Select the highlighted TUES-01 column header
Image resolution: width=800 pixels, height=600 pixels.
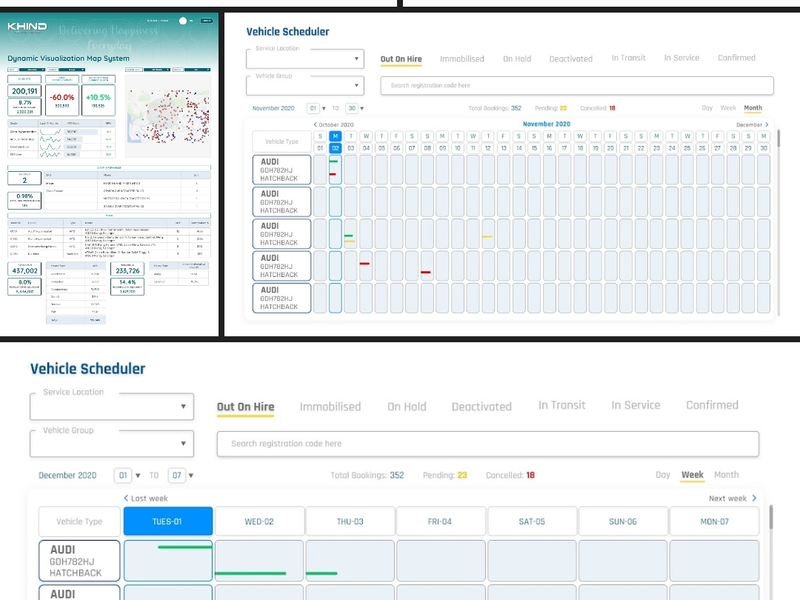click(168, 521)
